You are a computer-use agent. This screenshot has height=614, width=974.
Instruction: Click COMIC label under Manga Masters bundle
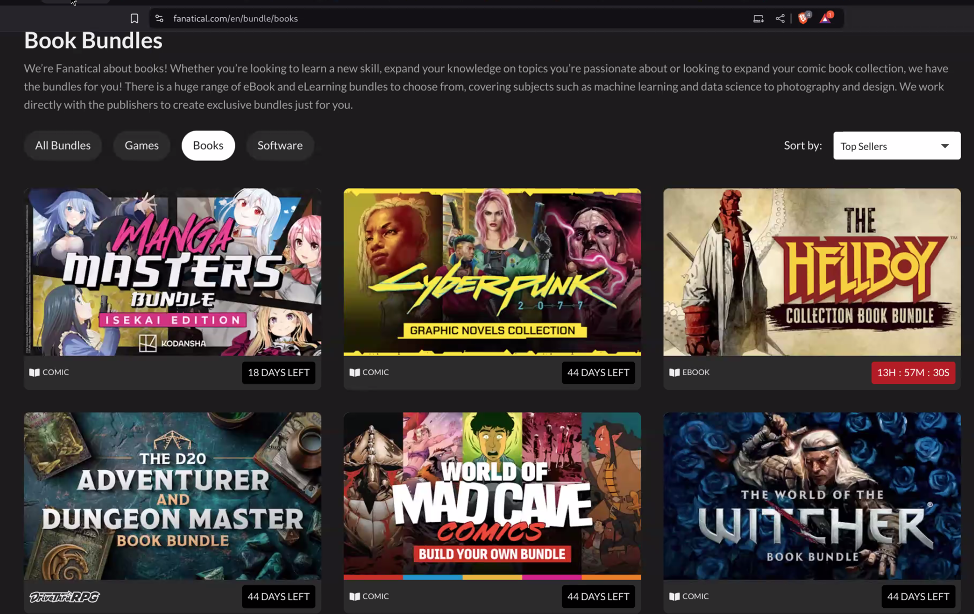56,372
